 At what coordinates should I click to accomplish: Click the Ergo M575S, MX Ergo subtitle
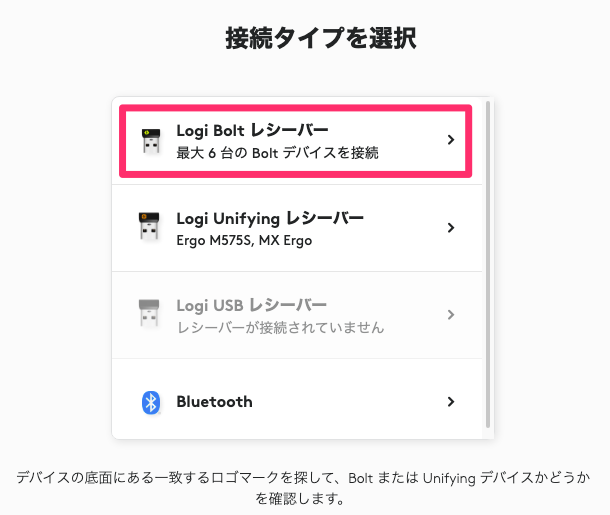[244, 240]
